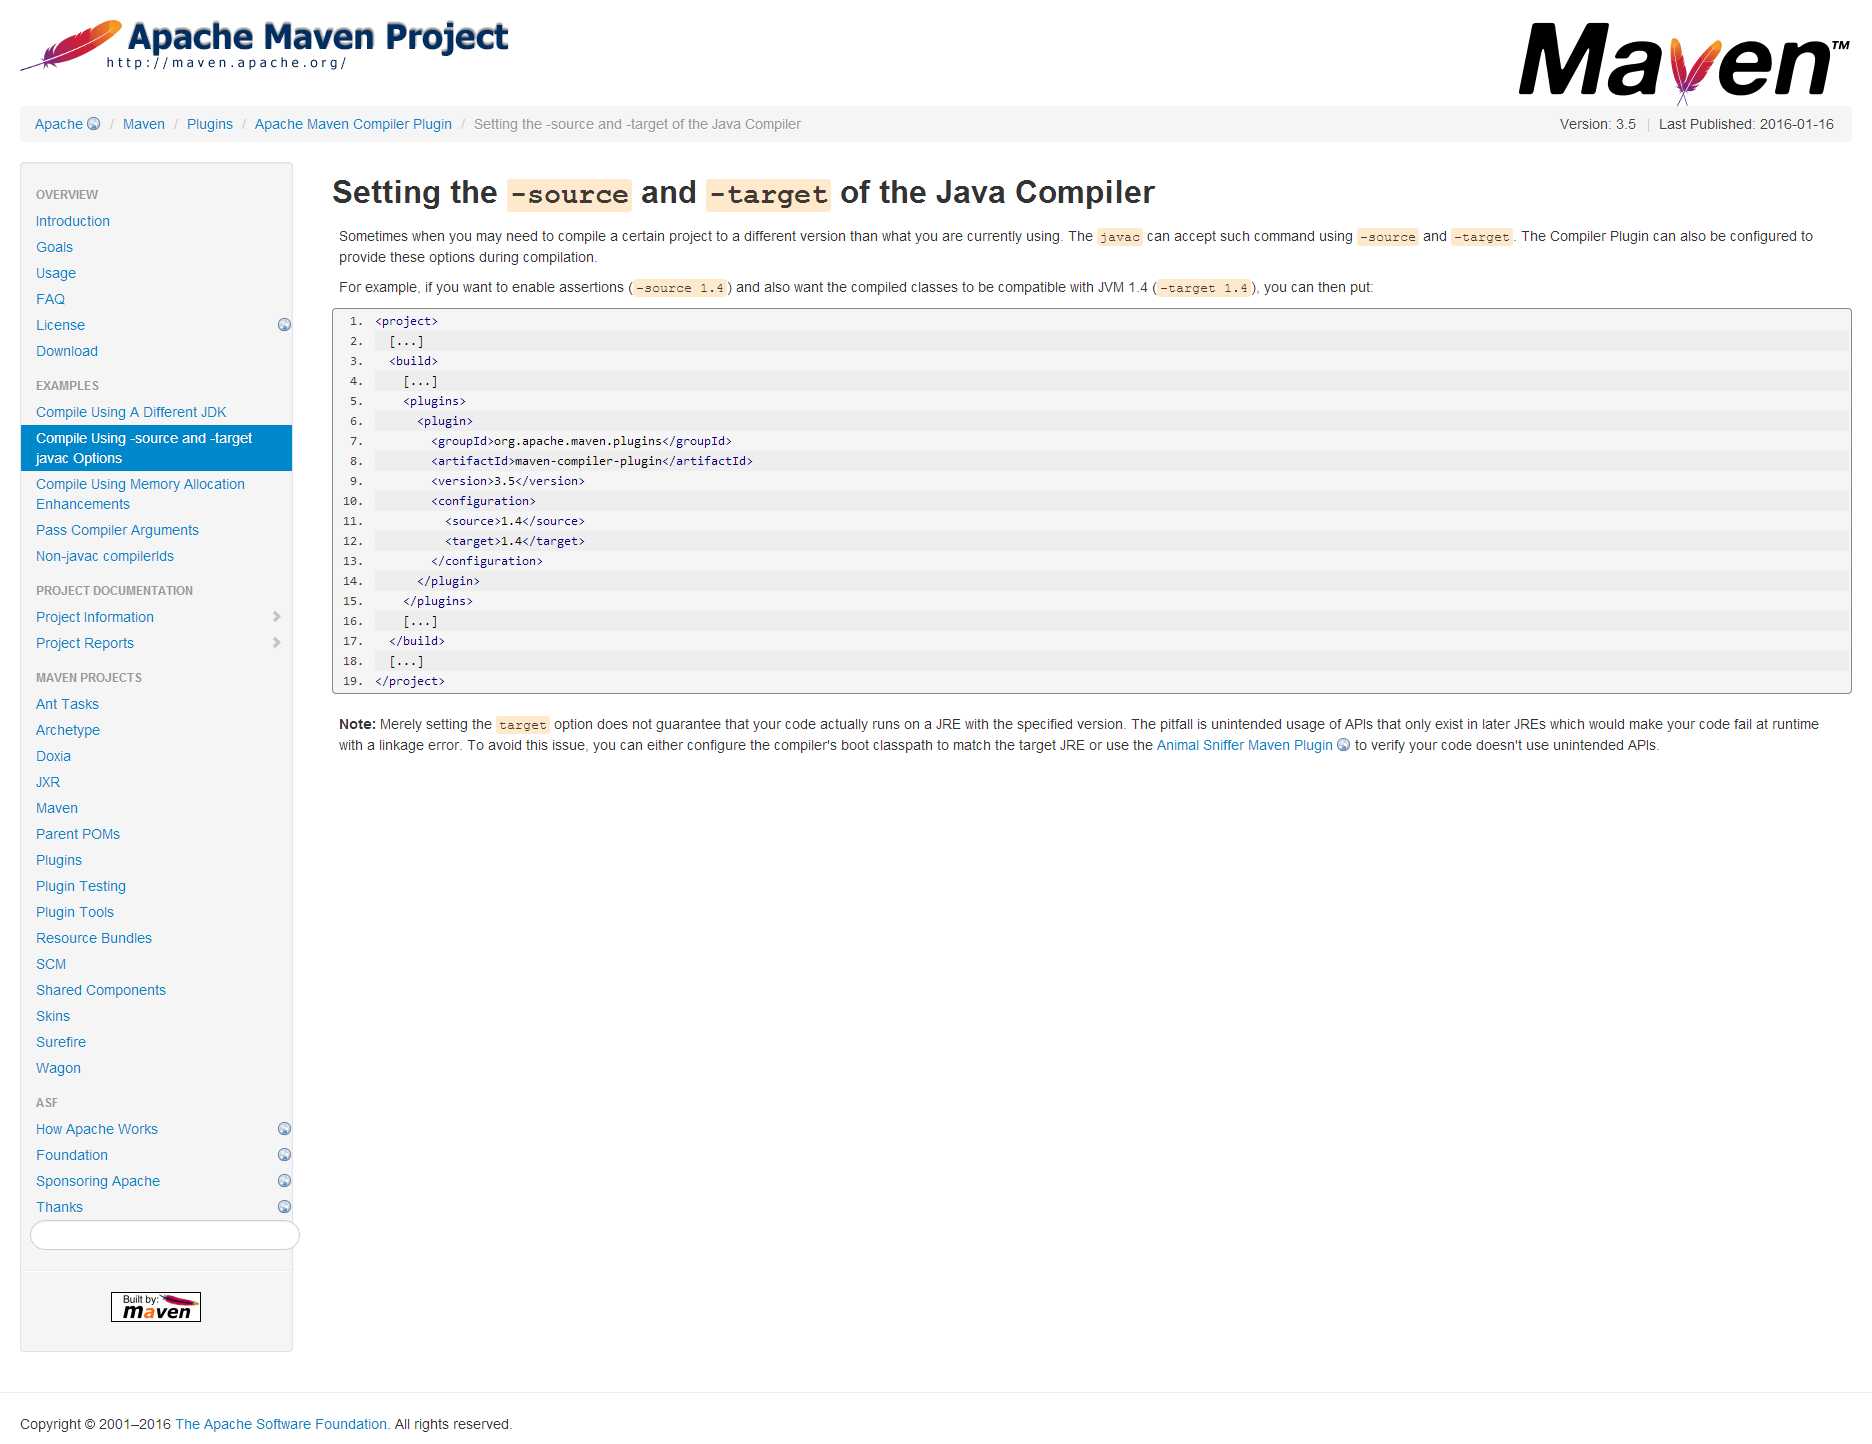Open the Shared Components link

click(101, 990)
